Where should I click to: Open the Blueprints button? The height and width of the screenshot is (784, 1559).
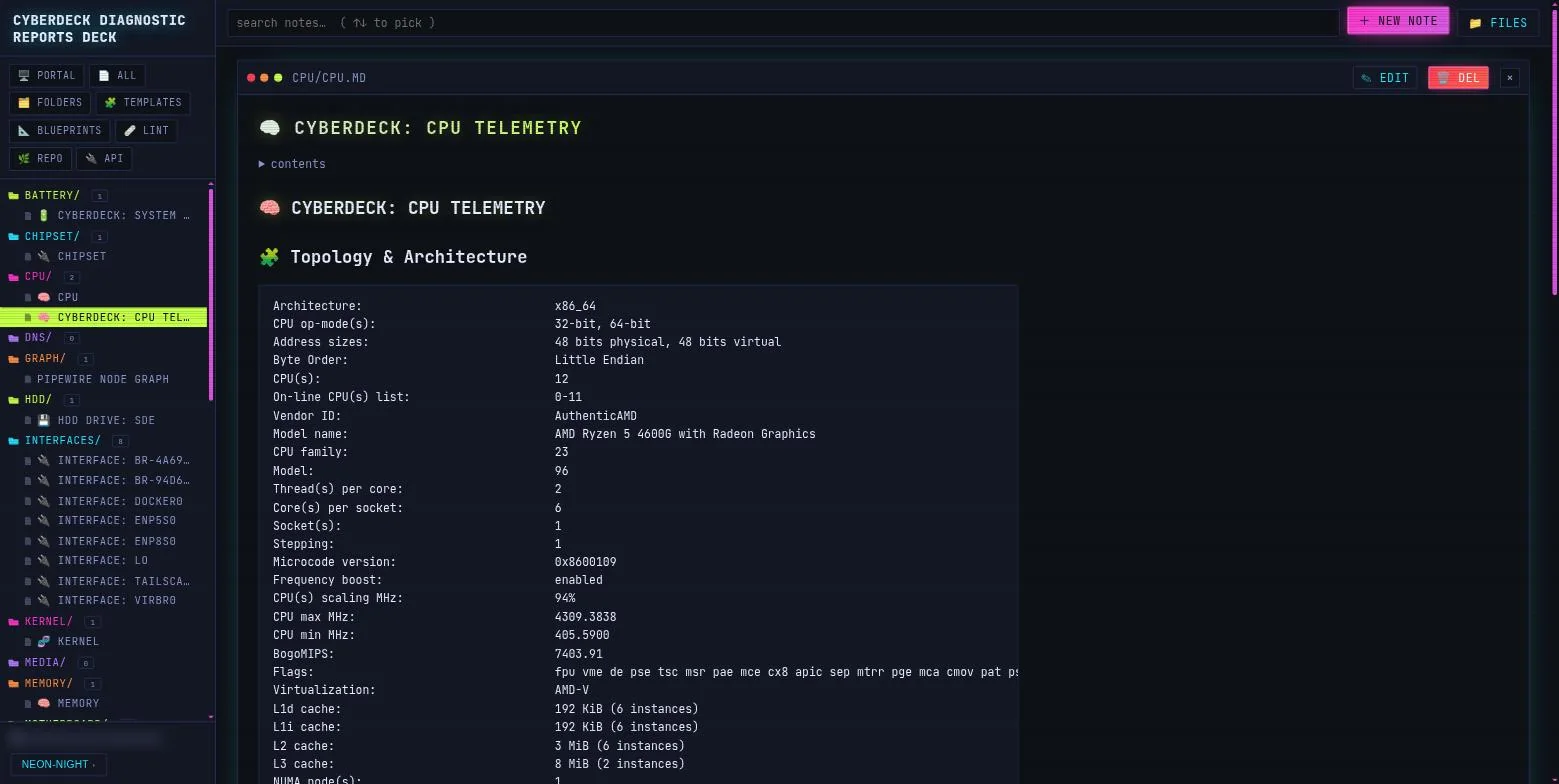[60, 130]
